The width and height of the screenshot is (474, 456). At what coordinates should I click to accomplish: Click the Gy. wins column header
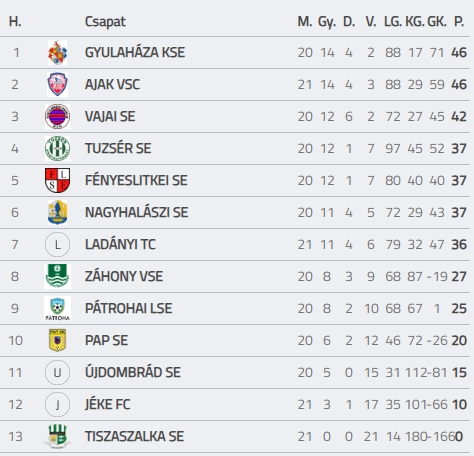[x=327, y=22]
